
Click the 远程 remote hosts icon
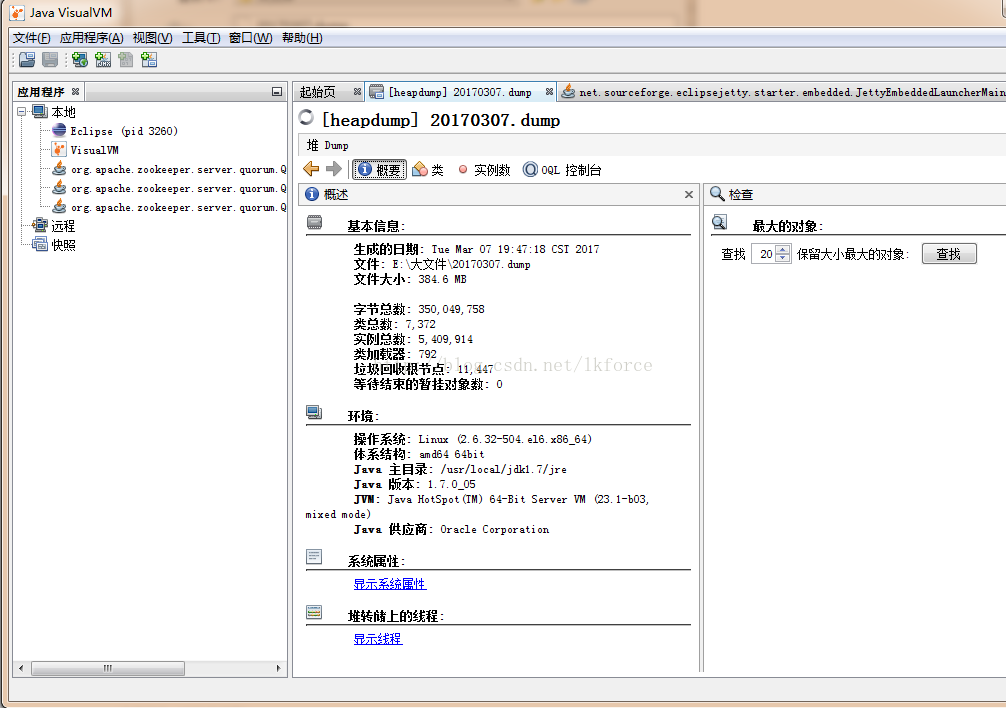(40, 225)
